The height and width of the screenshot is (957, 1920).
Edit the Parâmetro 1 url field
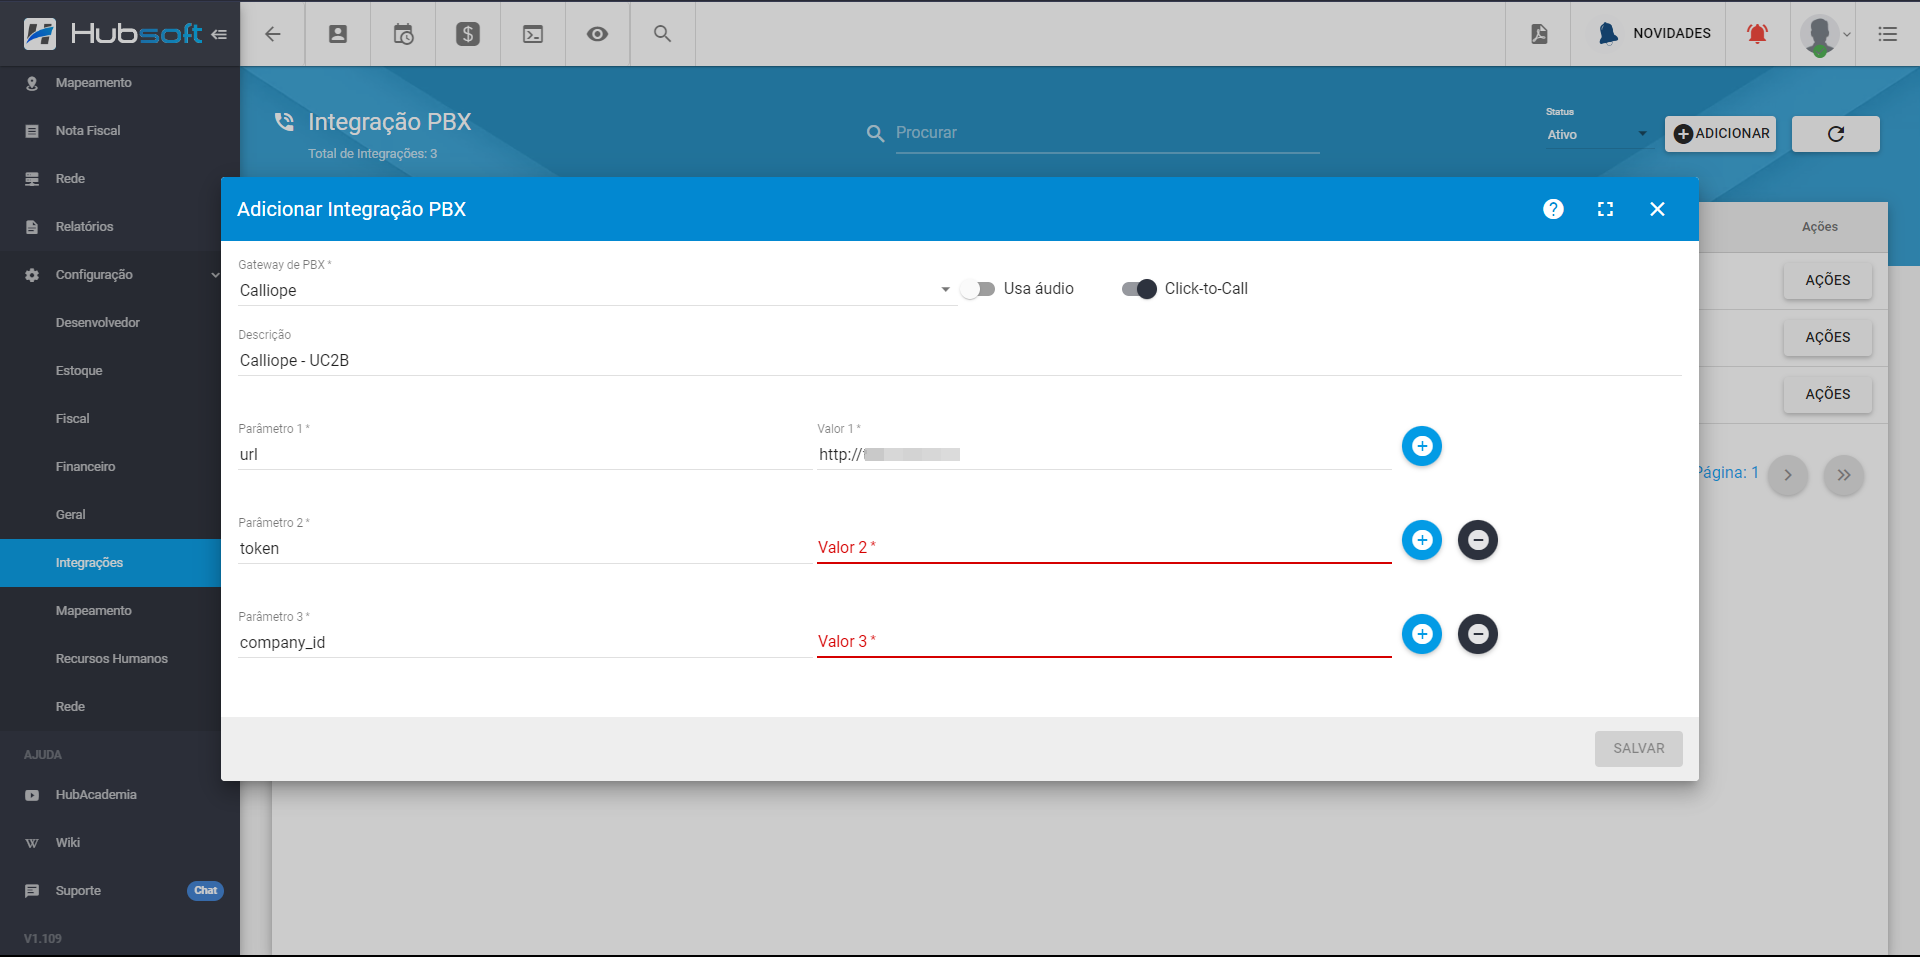(525, 455)
